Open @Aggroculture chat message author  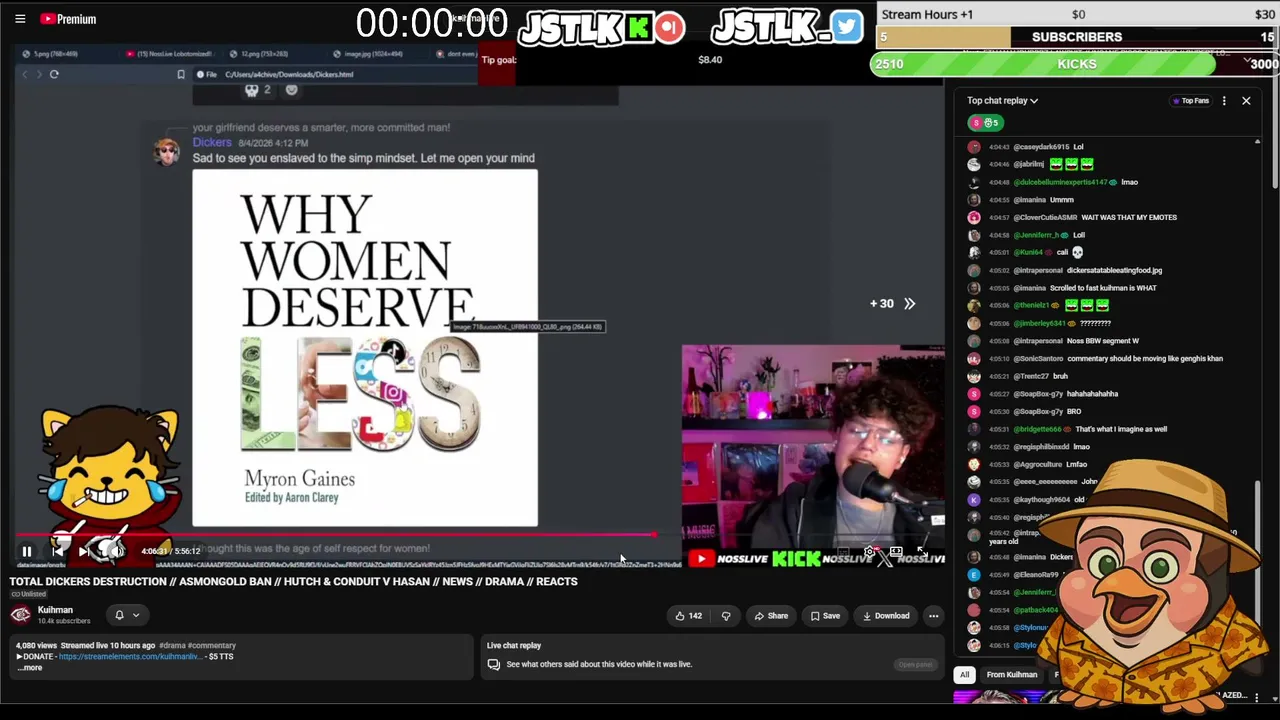[x=1040, y=464]
